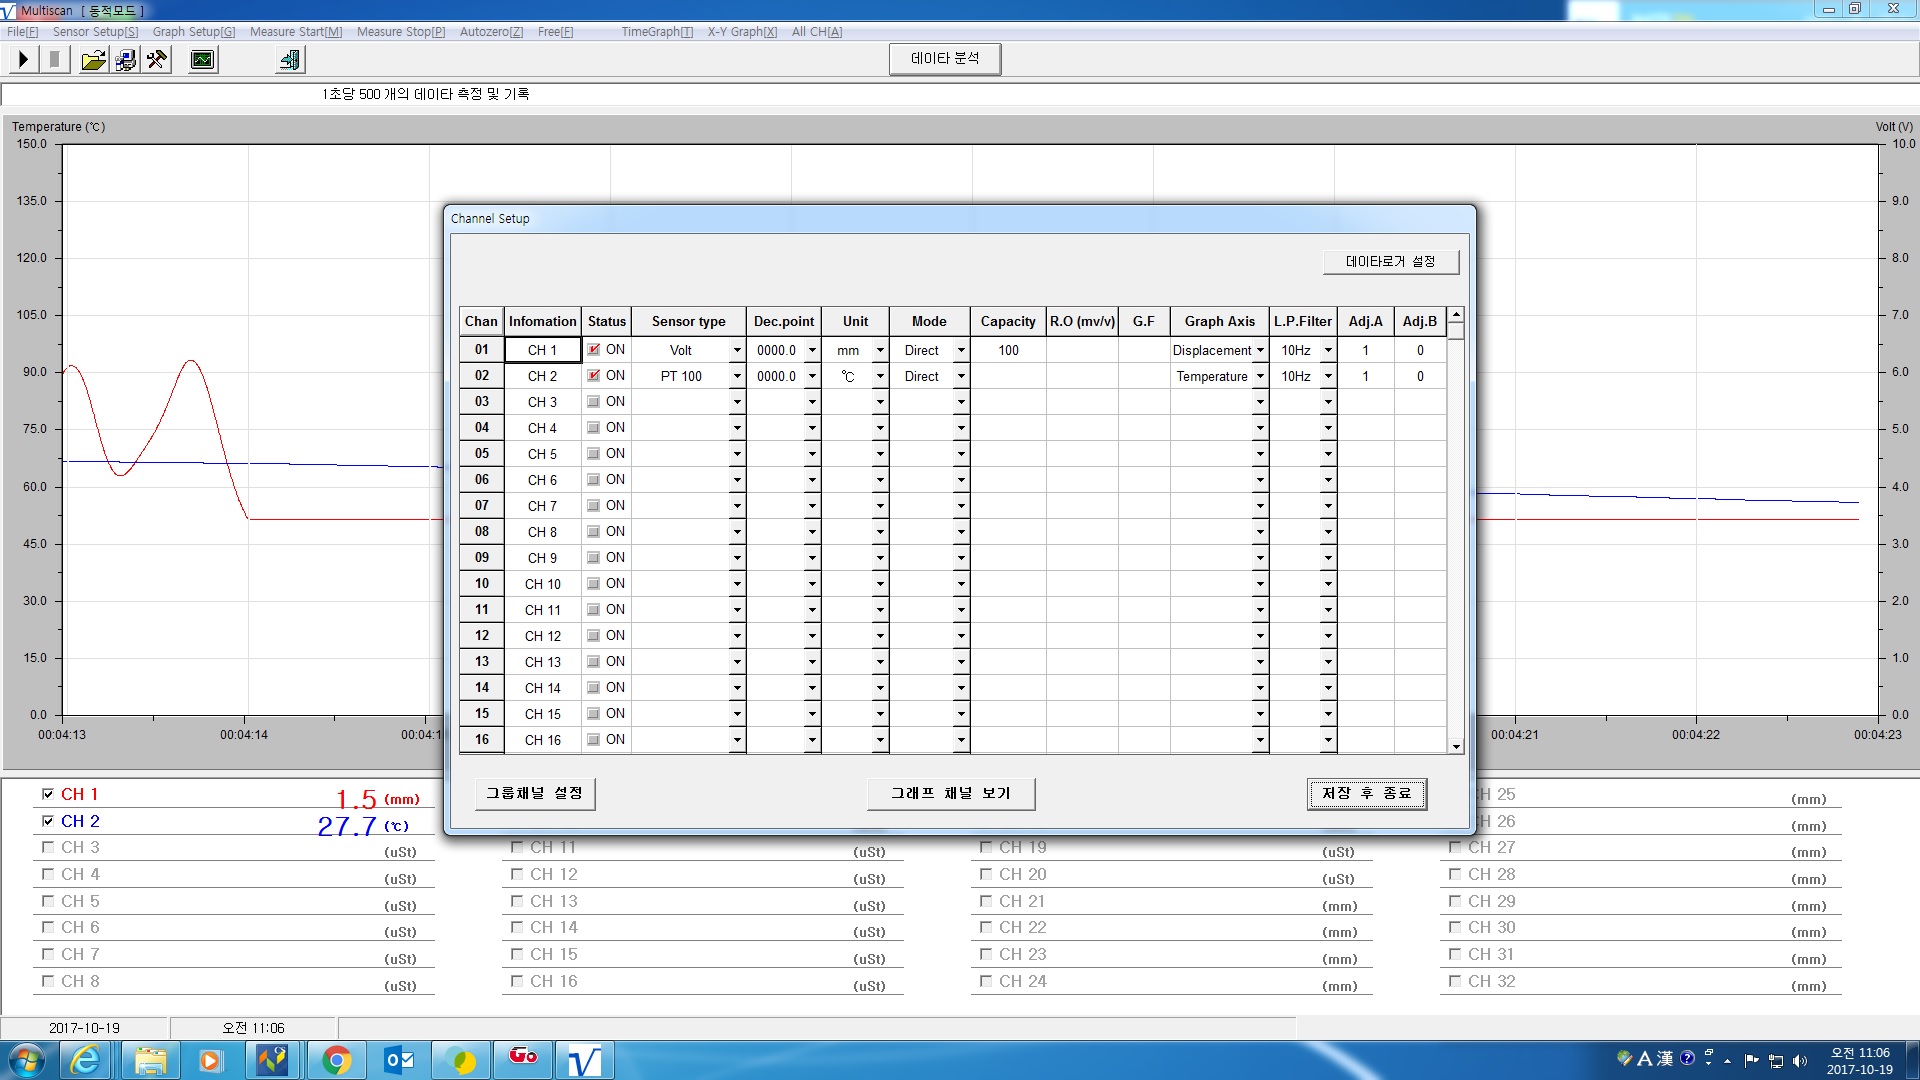Uncheck CH 1 in the bottom channel list
The image size is (1920, 1080).
click(x=47, y=794)
